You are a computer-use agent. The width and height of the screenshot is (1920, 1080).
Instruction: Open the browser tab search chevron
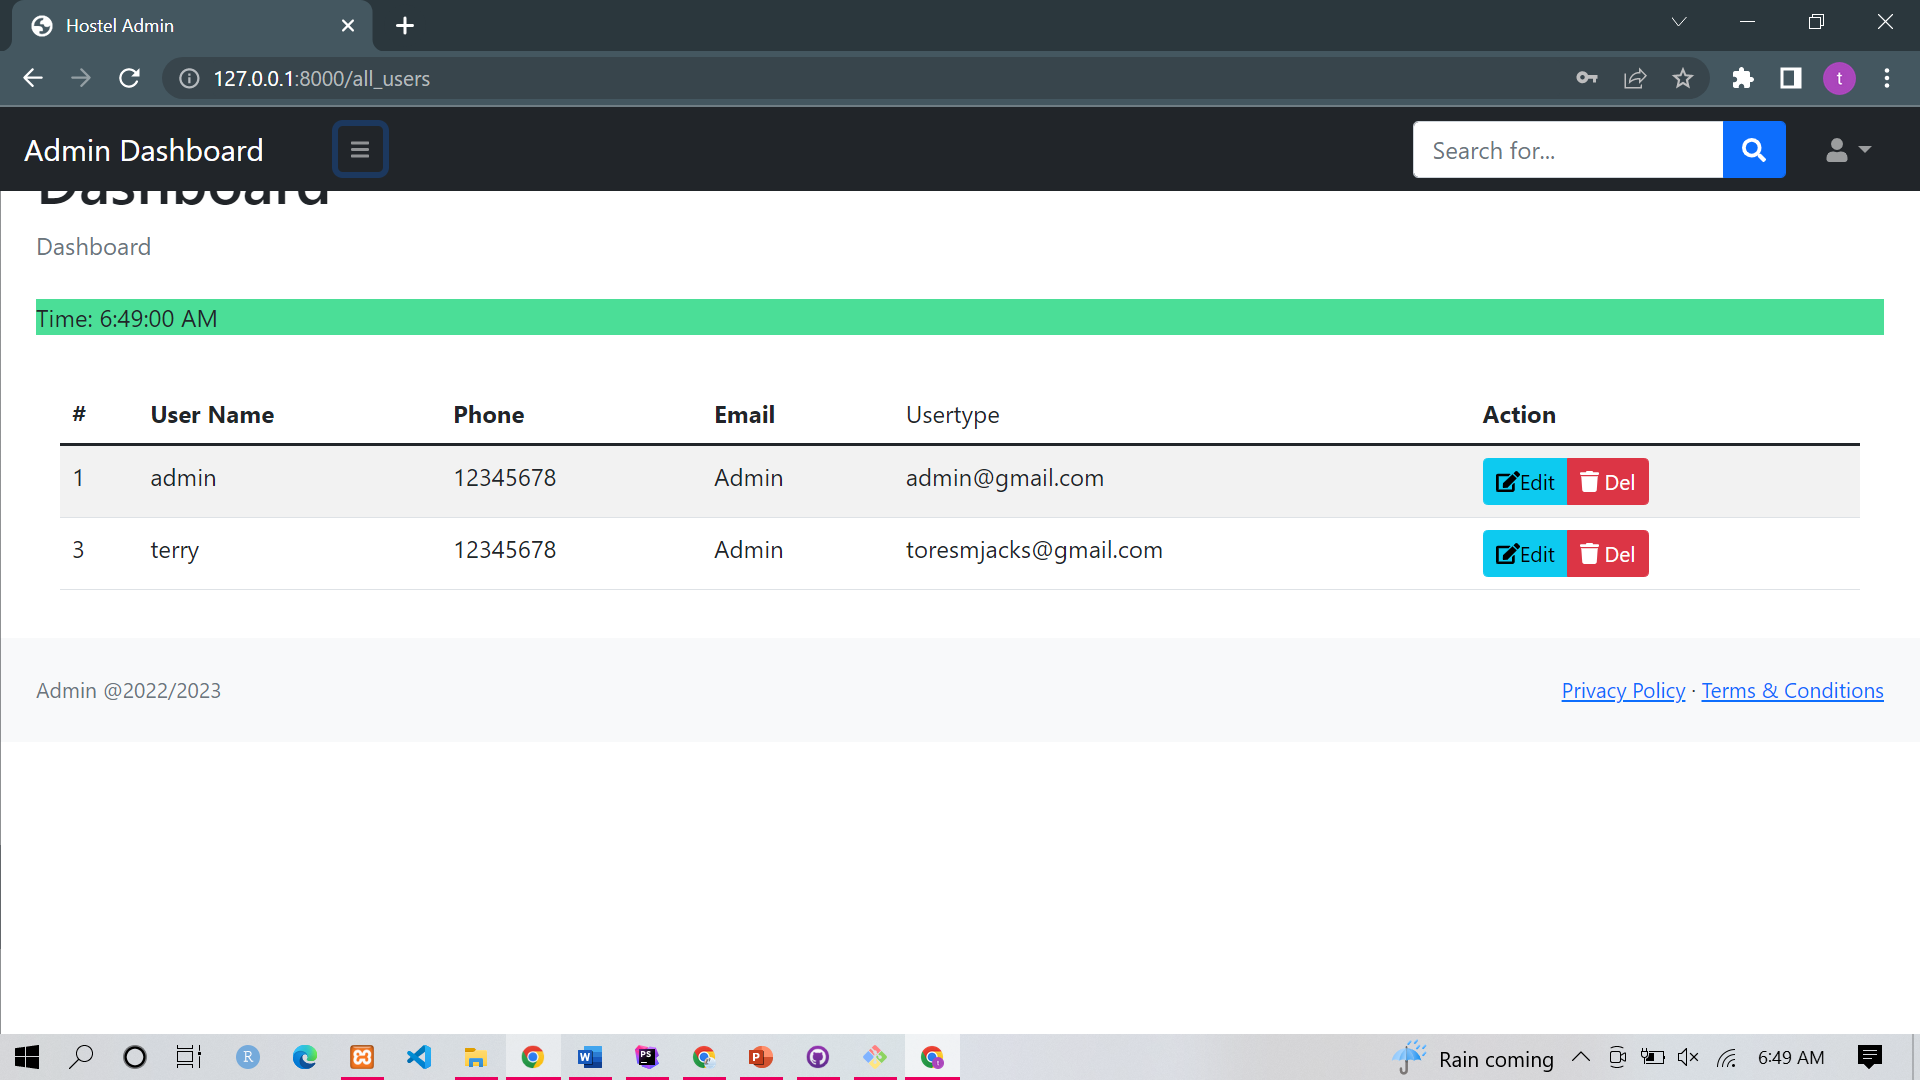(1679, 21)
